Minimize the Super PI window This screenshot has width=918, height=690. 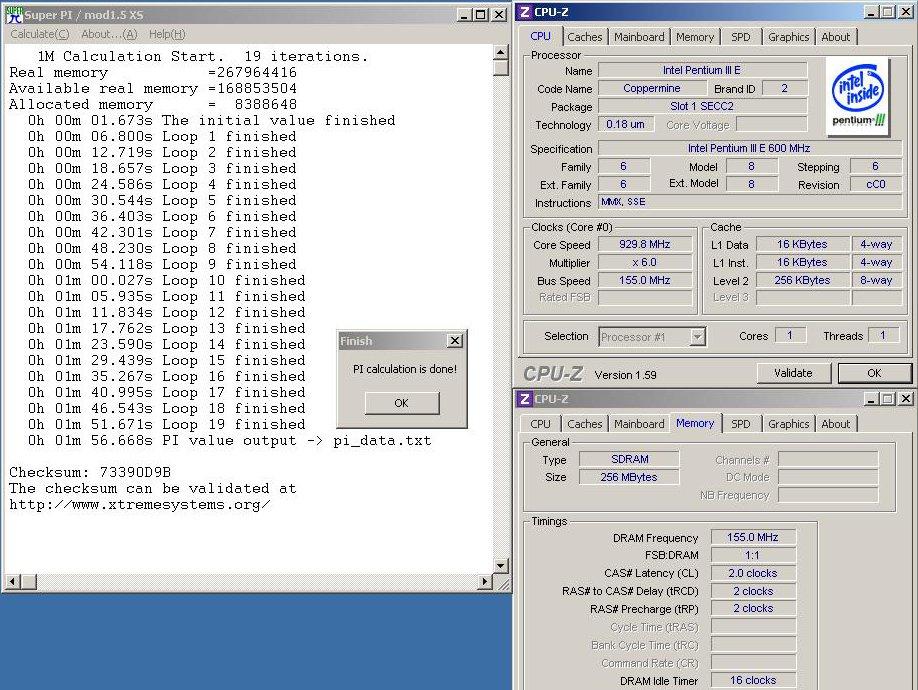(x=464, y=15)
